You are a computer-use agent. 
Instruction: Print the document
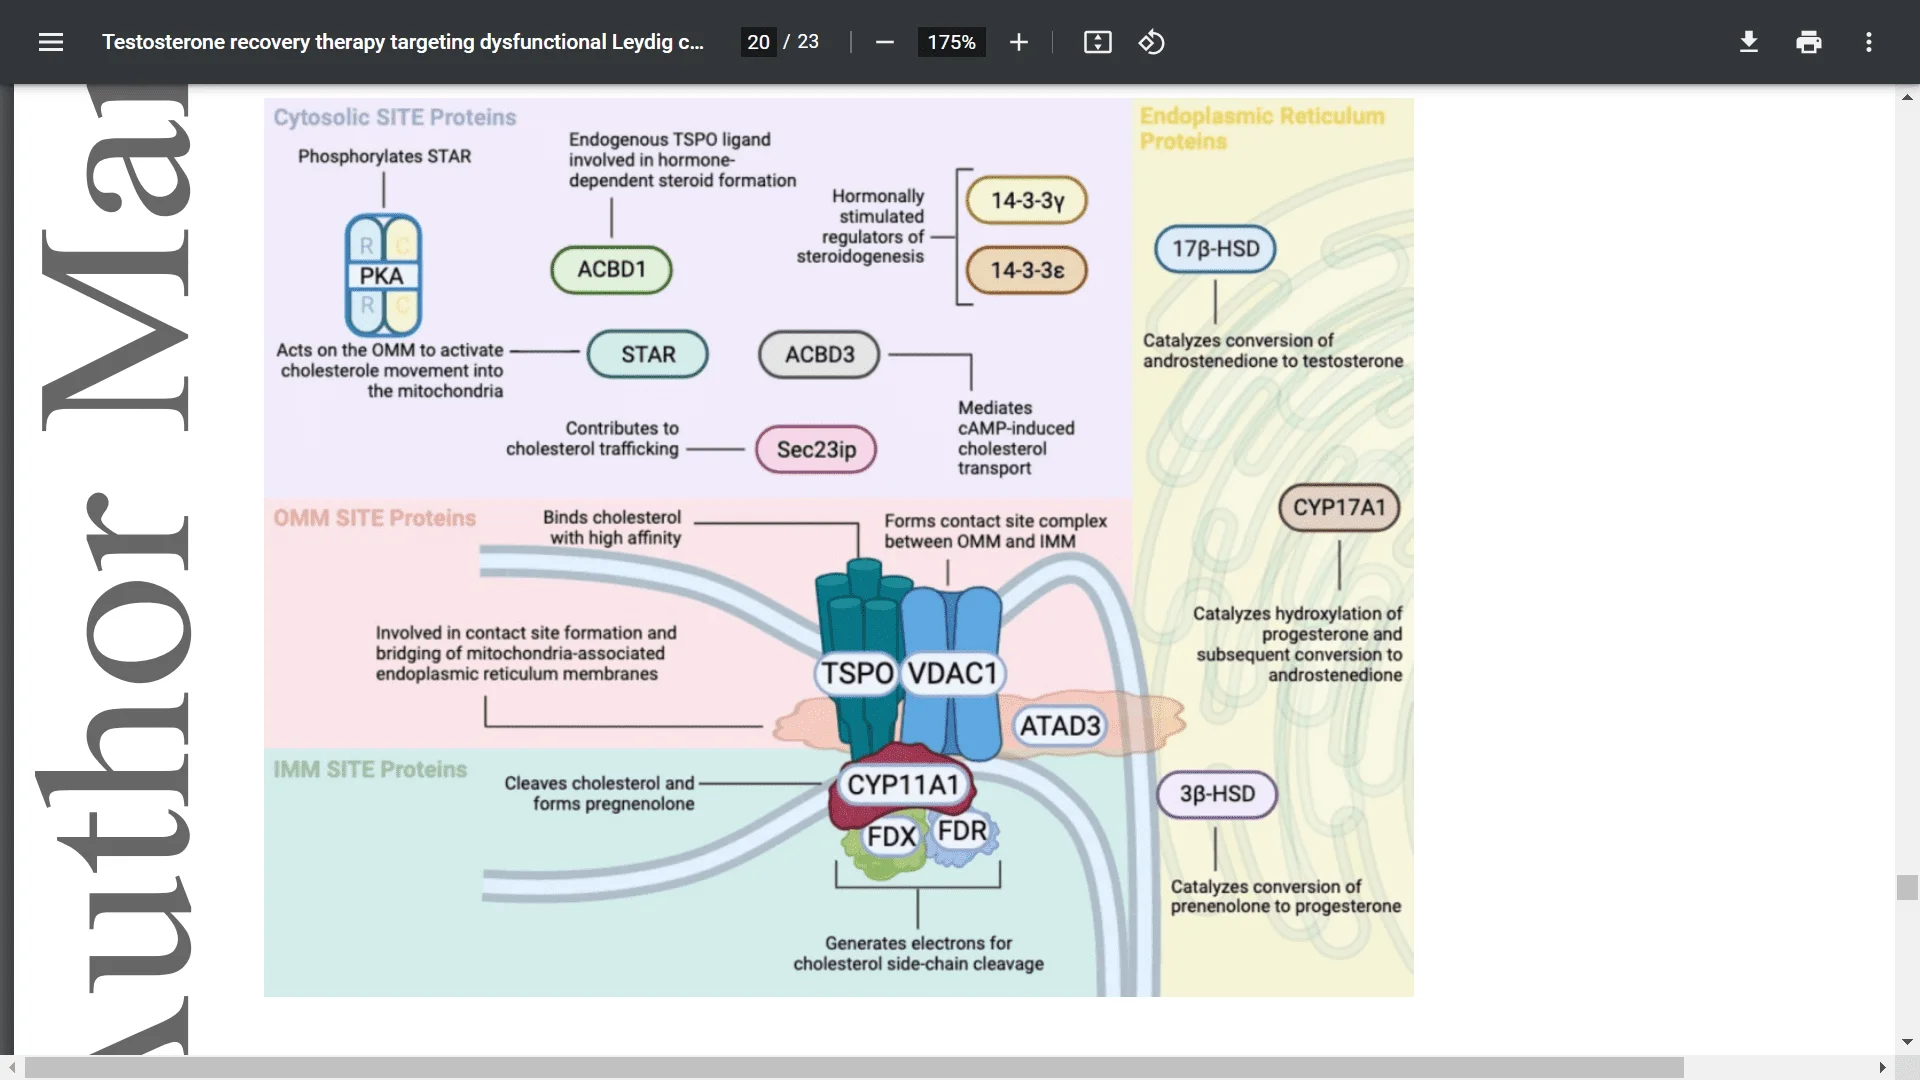pyautogui.click(x=1809, y=42)
